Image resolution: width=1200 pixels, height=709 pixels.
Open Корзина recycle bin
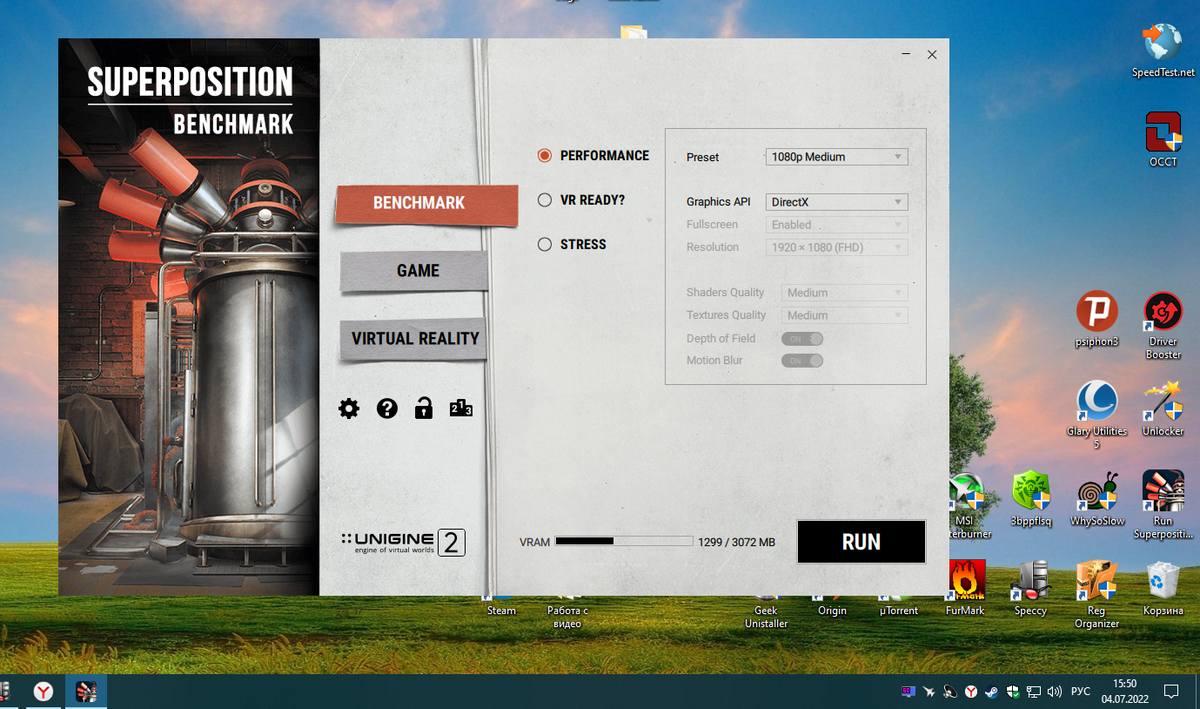click(x=1163, y=588)
